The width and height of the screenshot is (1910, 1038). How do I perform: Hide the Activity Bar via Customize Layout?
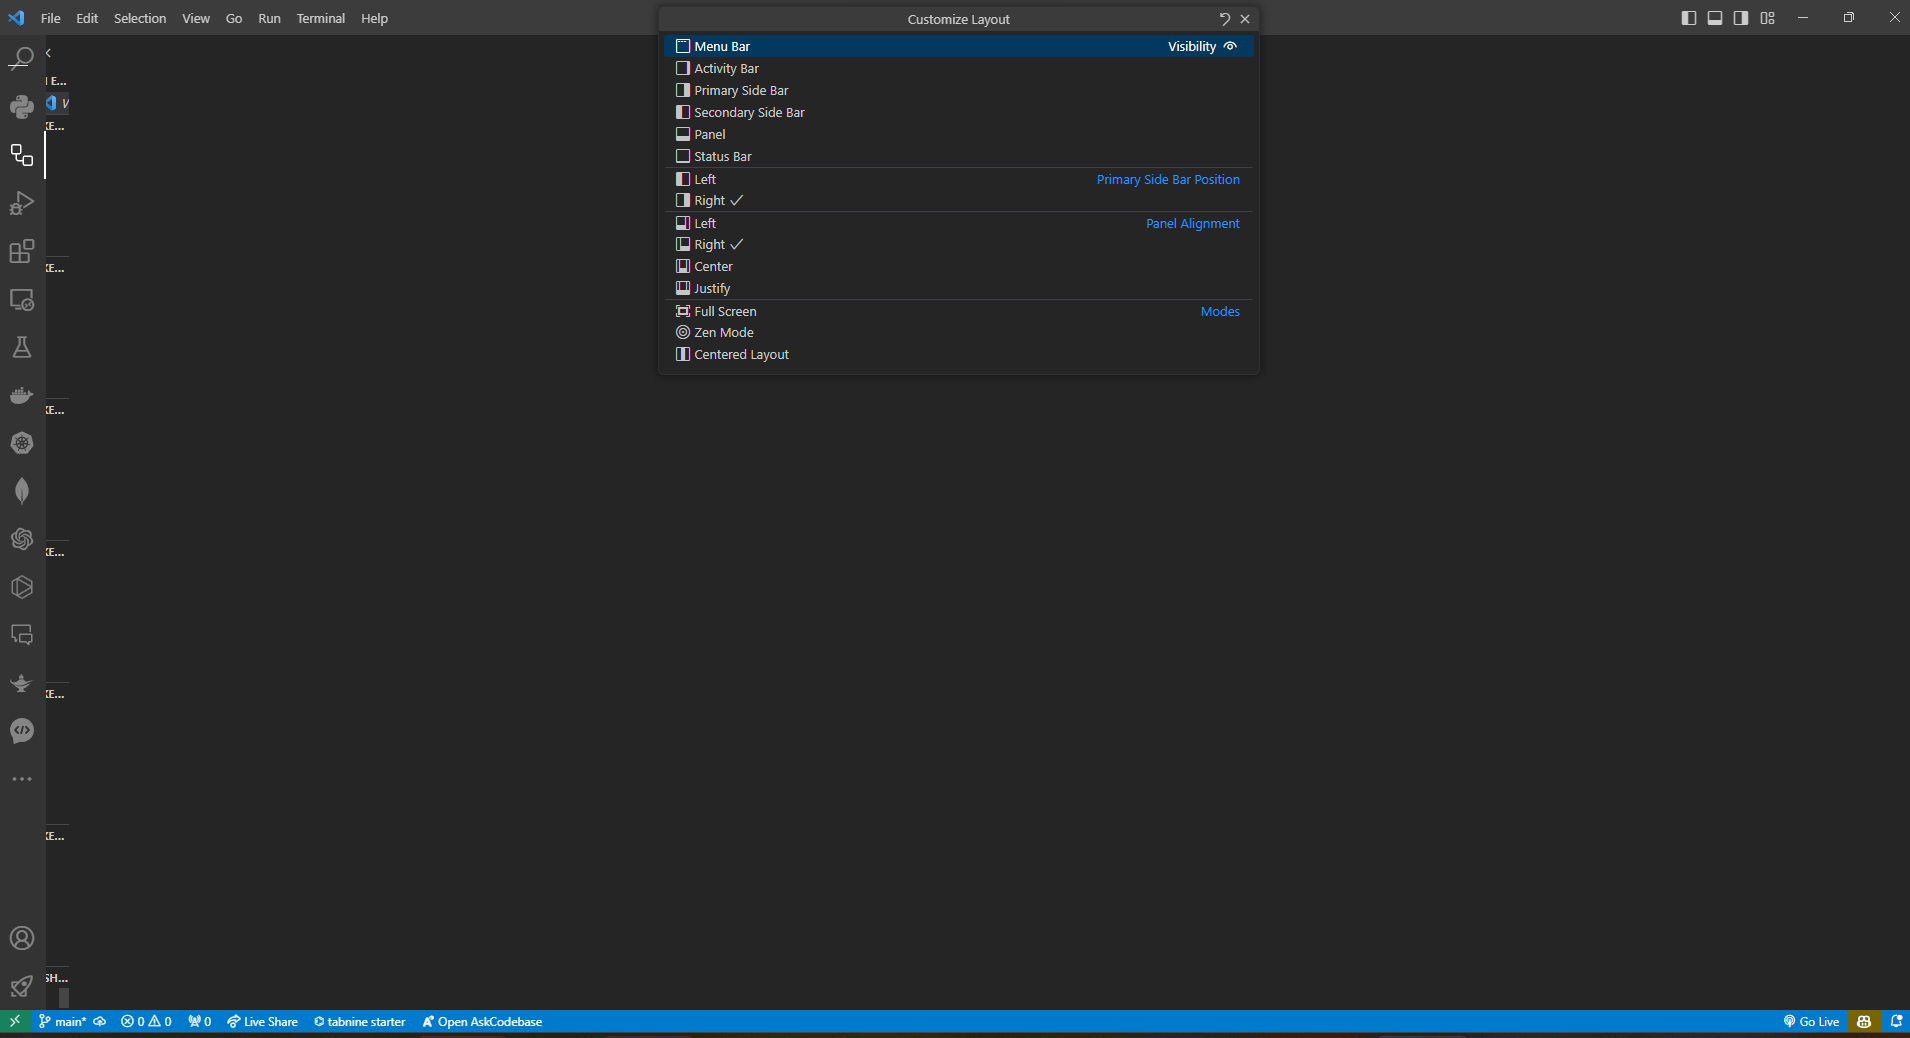(726, 68)
